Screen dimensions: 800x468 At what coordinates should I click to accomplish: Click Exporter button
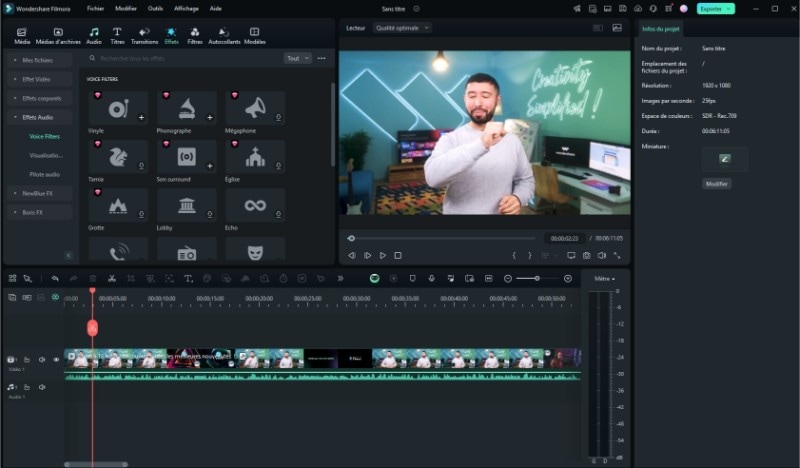715,9
